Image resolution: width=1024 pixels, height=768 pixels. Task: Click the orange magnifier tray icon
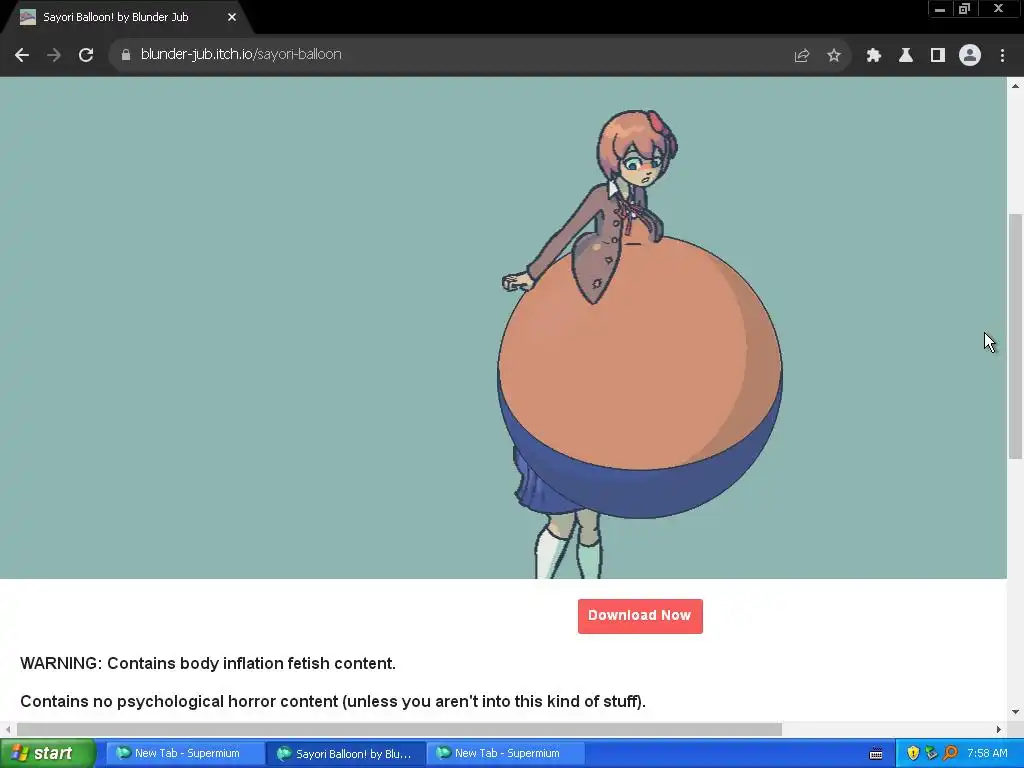click(950, 753)
